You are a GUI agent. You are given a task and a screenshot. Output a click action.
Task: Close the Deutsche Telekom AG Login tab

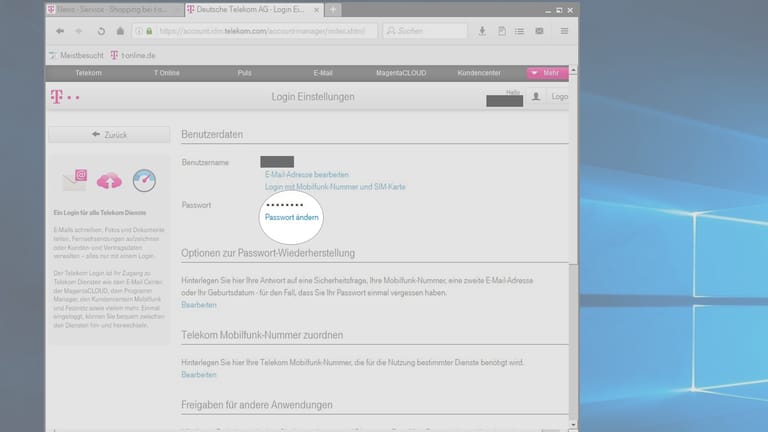click(x=316, y=10)
